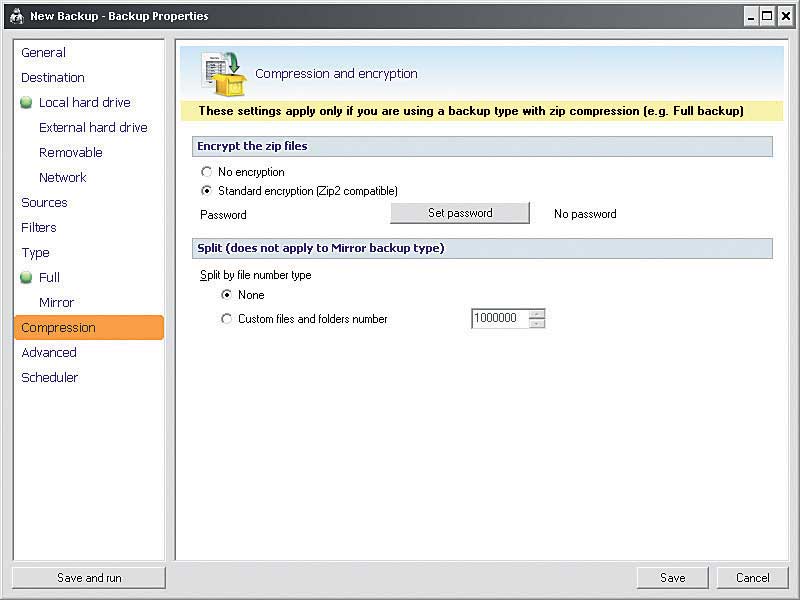Open the highlighted Compression section

point(89,328)
